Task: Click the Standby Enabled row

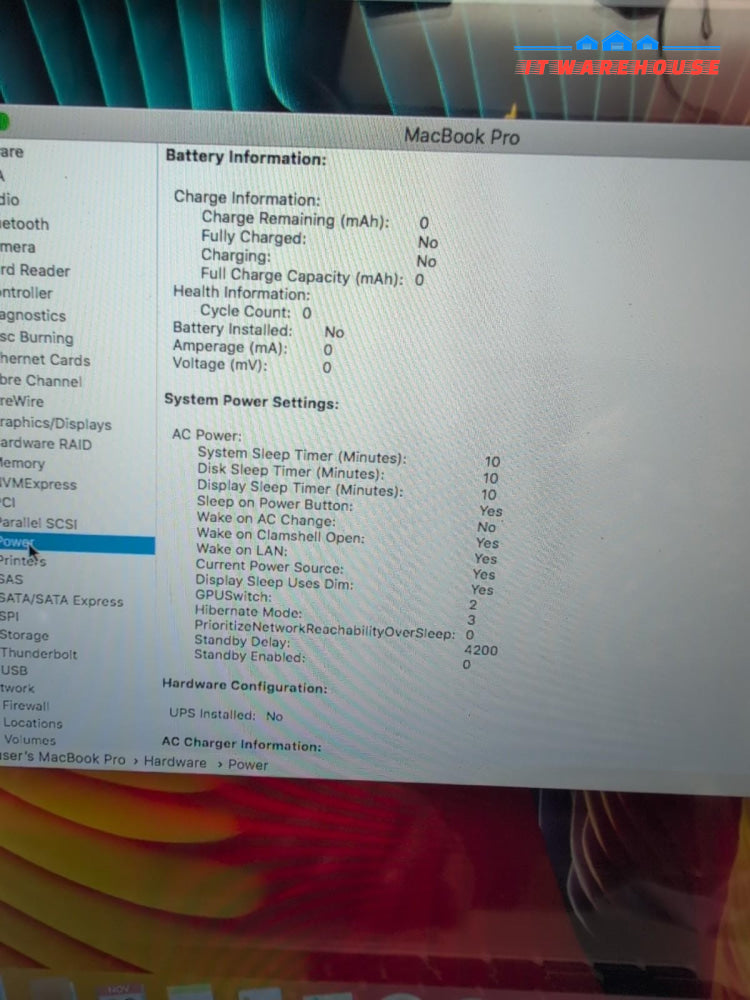Action: [332, 659]
